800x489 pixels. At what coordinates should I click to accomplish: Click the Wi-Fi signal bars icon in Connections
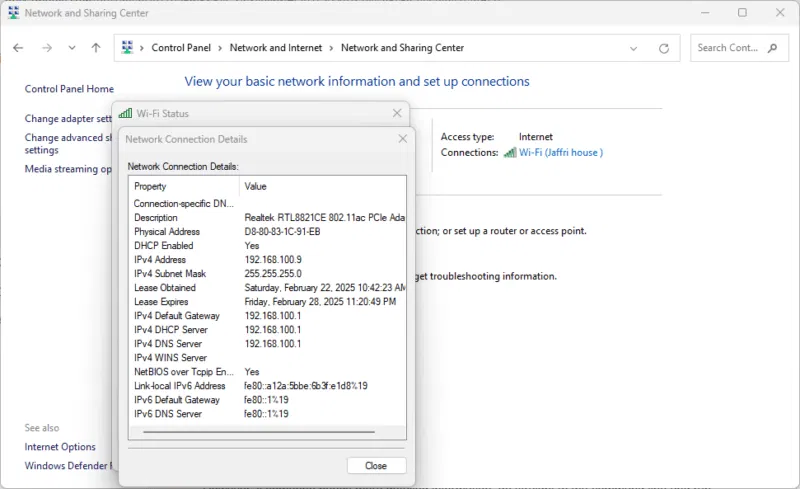510,153
